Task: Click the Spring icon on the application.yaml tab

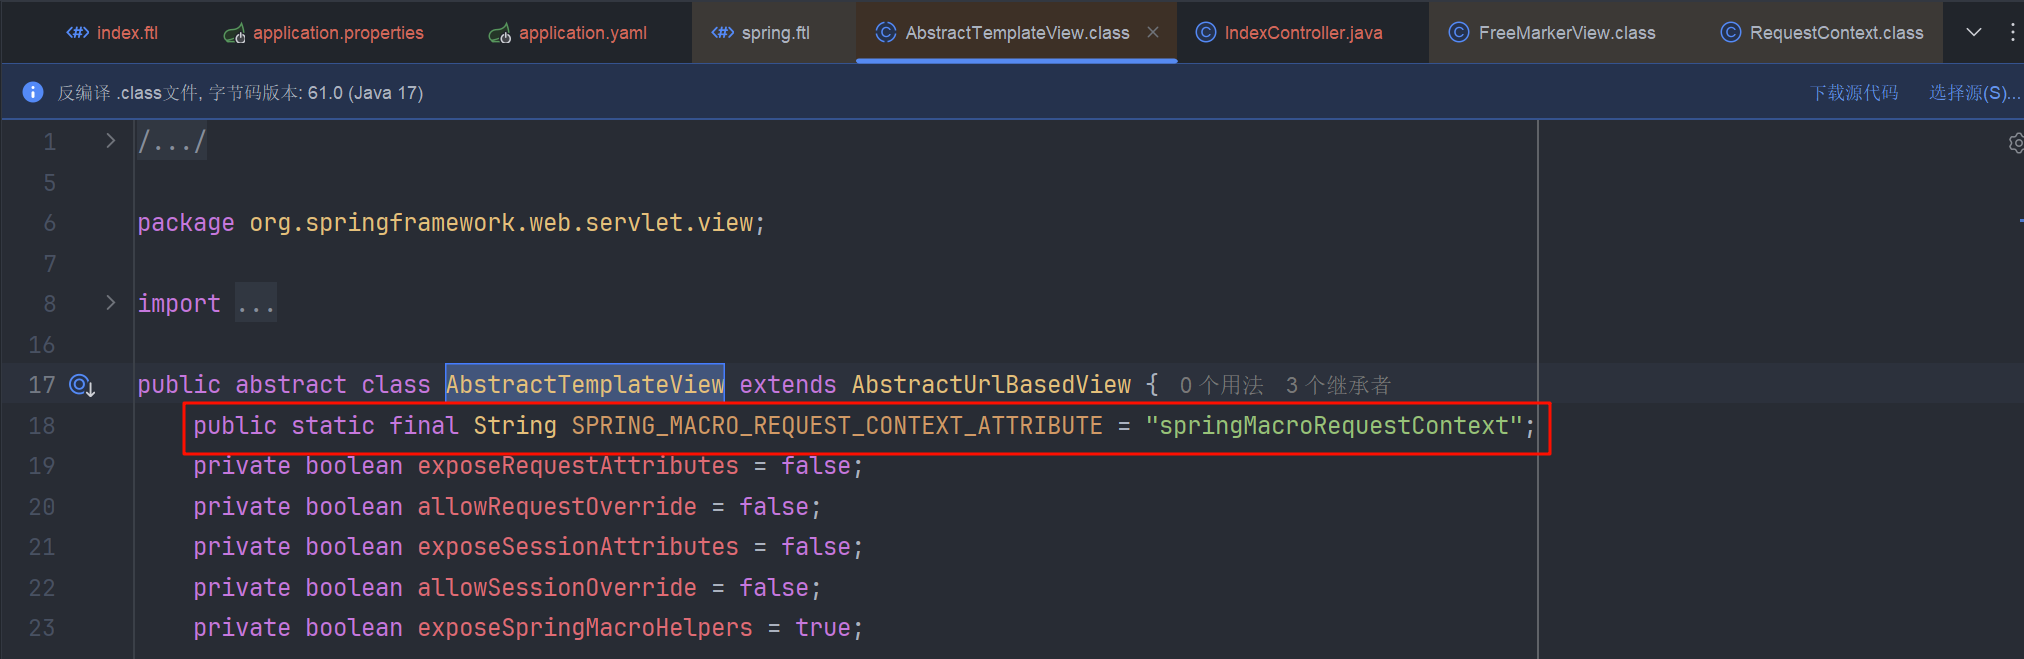Action: tap(499, 33)
